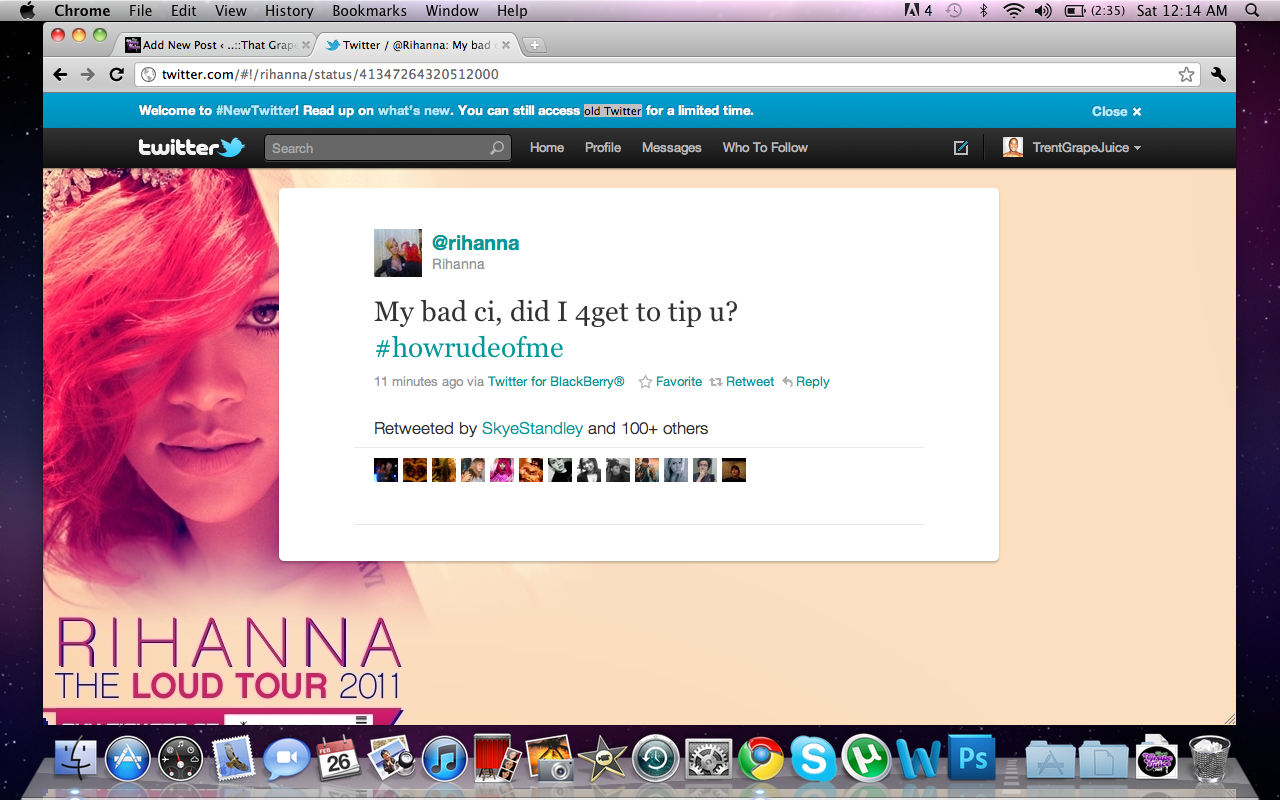Open Dashboard from the dock
The width and height of the screenshot is (1280, 800).
[x=181, y=760]
